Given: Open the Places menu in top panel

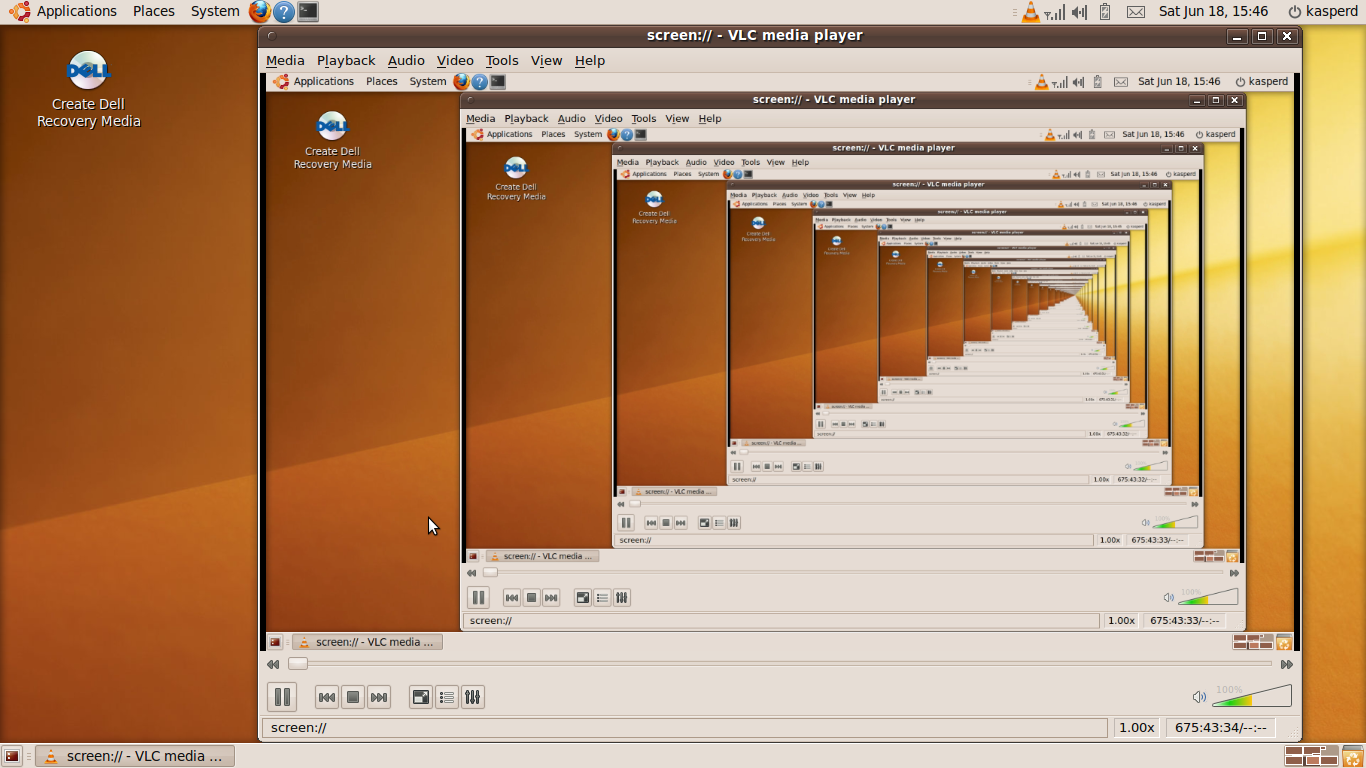Looking at the screenshot, I should click(154, 11).
